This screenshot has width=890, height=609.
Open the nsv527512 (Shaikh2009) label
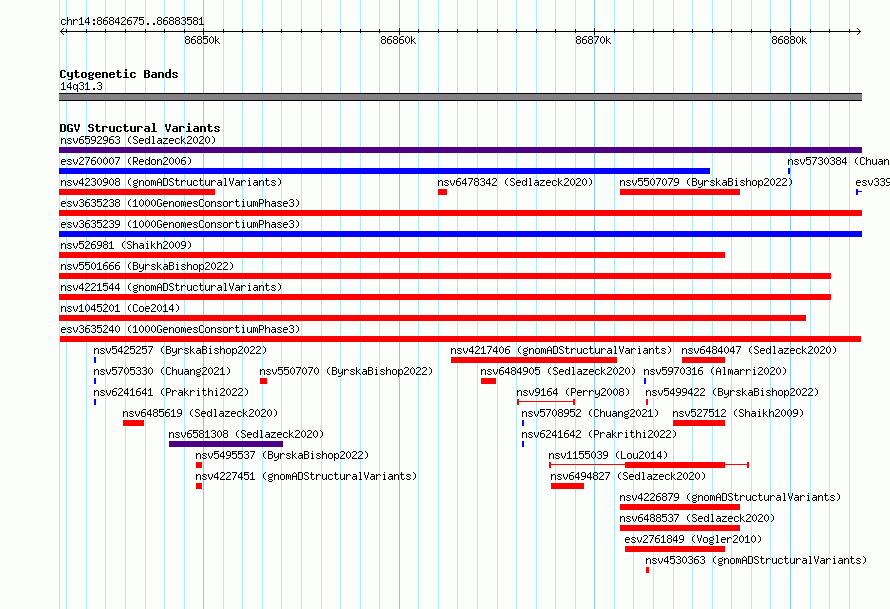[738, 413]
